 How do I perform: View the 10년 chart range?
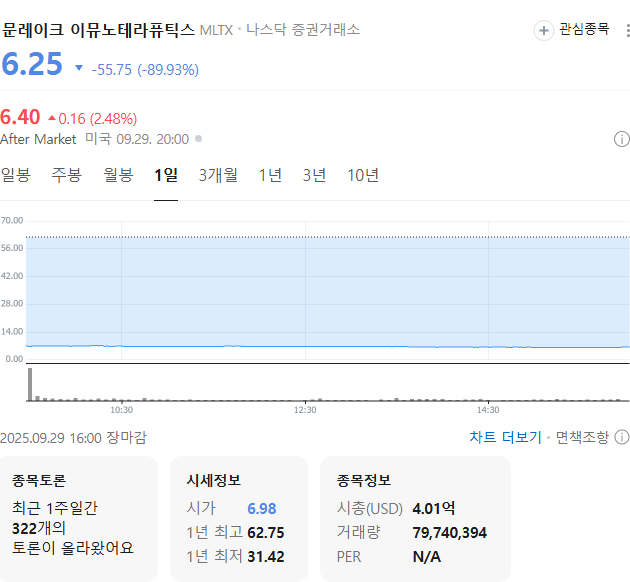pos(363,175)
